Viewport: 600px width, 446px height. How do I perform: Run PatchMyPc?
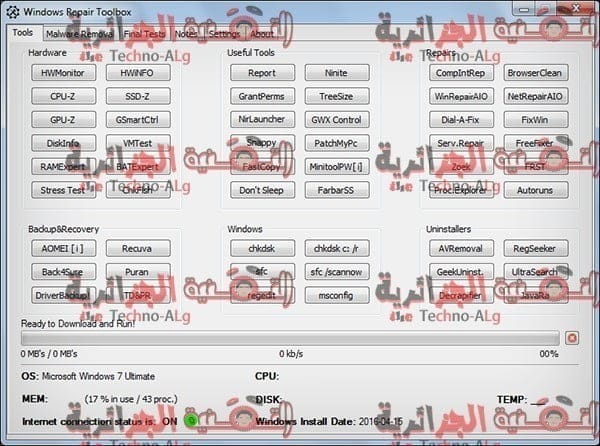click(x=337, y=143)
